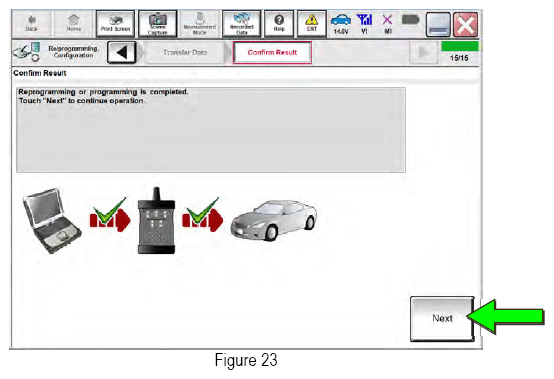
Task: Click the Next button
Action: point(442,319)
